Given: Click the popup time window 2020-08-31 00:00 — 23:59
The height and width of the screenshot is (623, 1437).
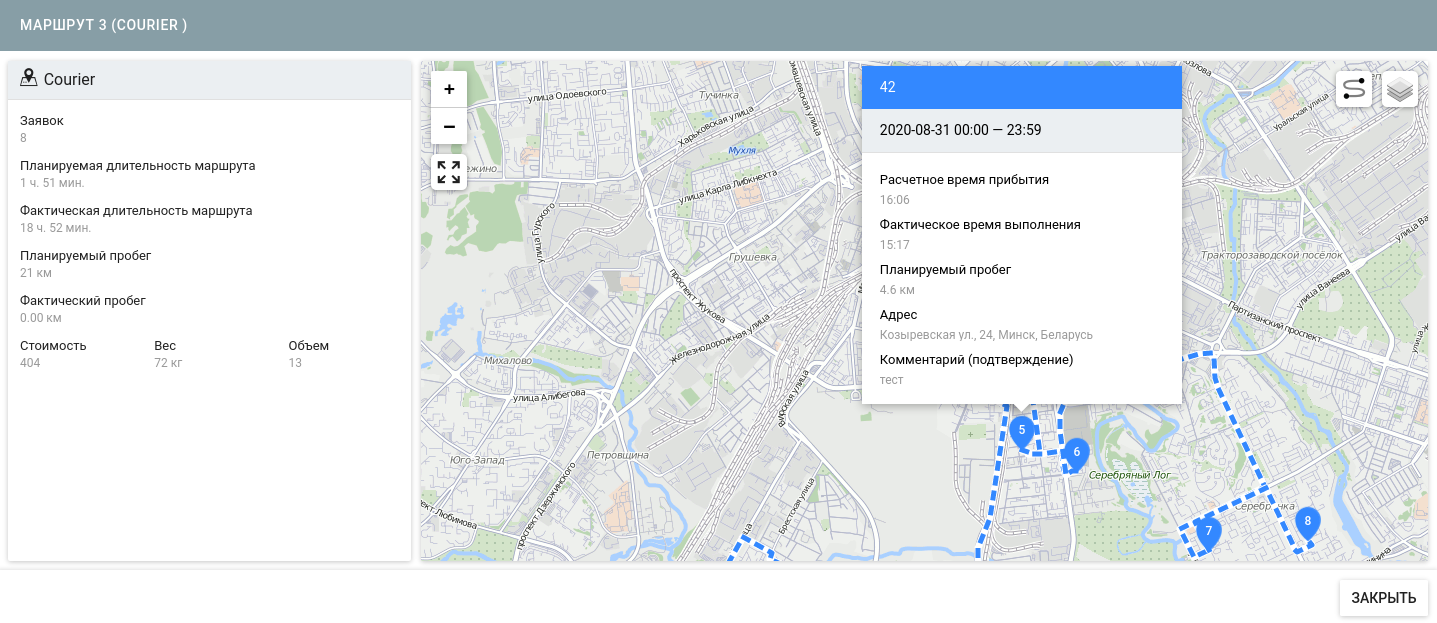Looking at the screenshot, I should point(960,130).
